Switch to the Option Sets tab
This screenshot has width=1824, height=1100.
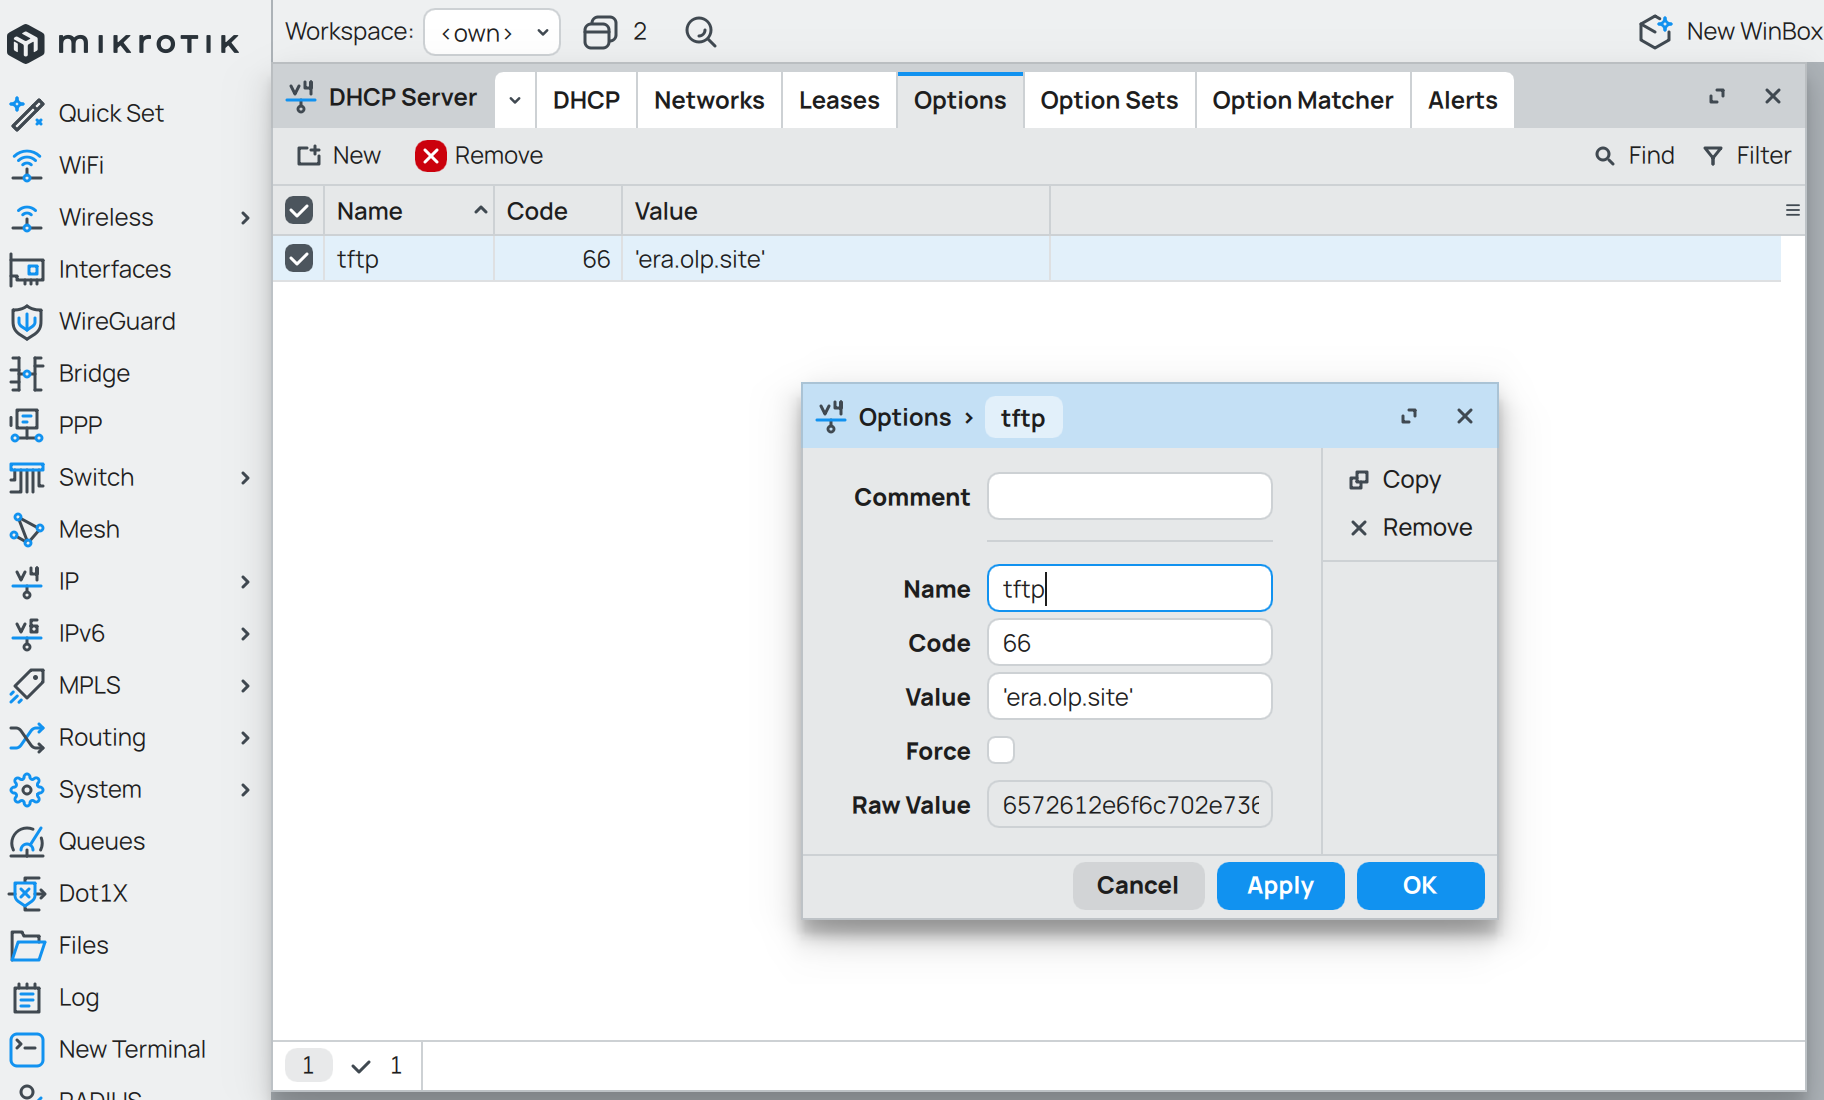(1109, 100)
